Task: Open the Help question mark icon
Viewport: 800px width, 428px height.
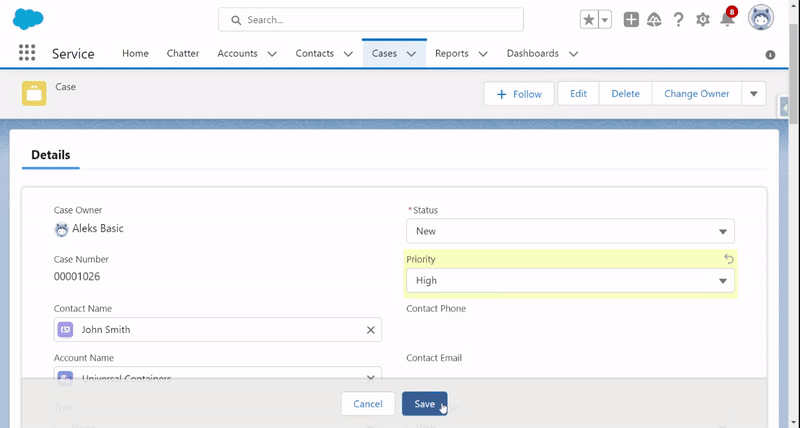Action: 679,20
